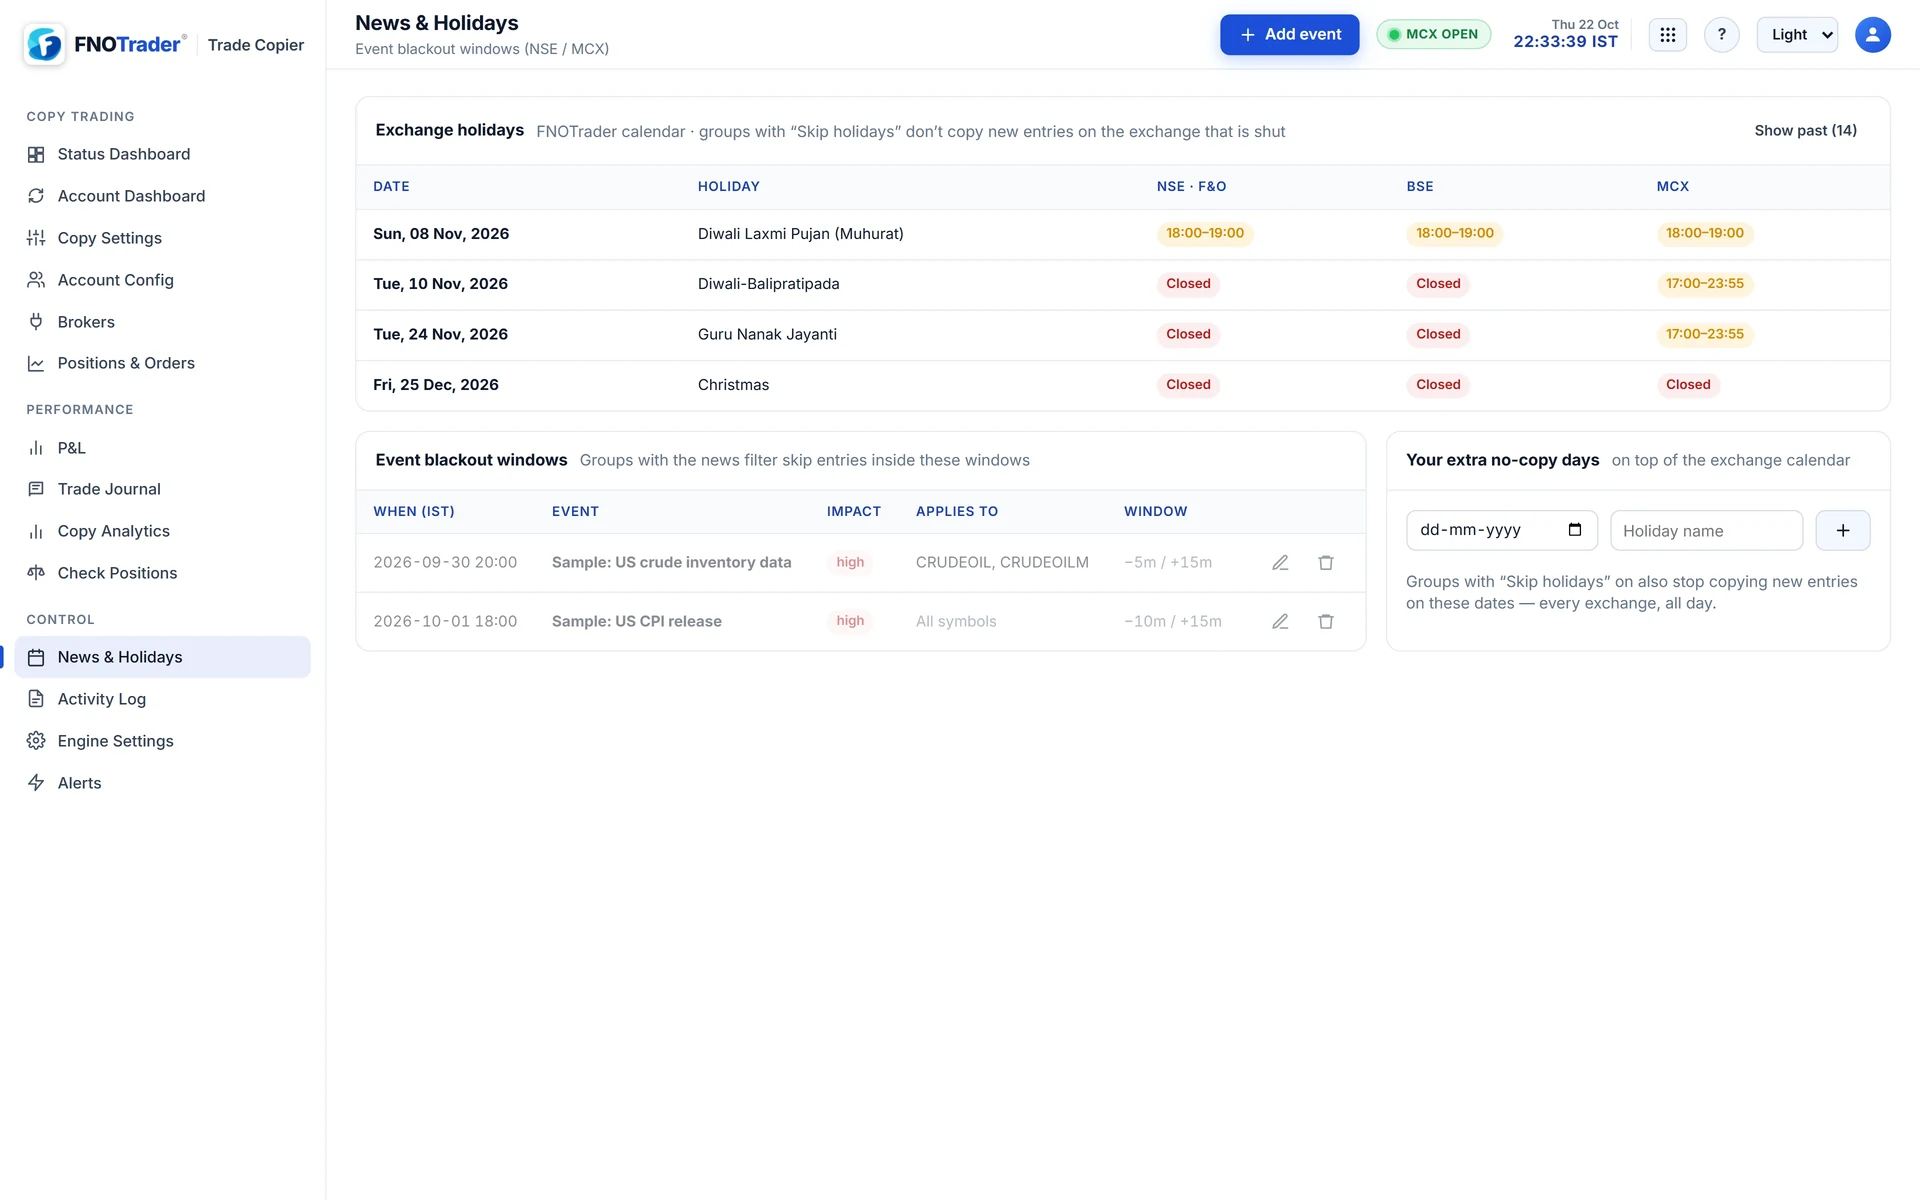Screen dimensions: 1920x1200
Task: Click the Holiday name input field
Action: pyautogui.click(x=1706, y=531)
